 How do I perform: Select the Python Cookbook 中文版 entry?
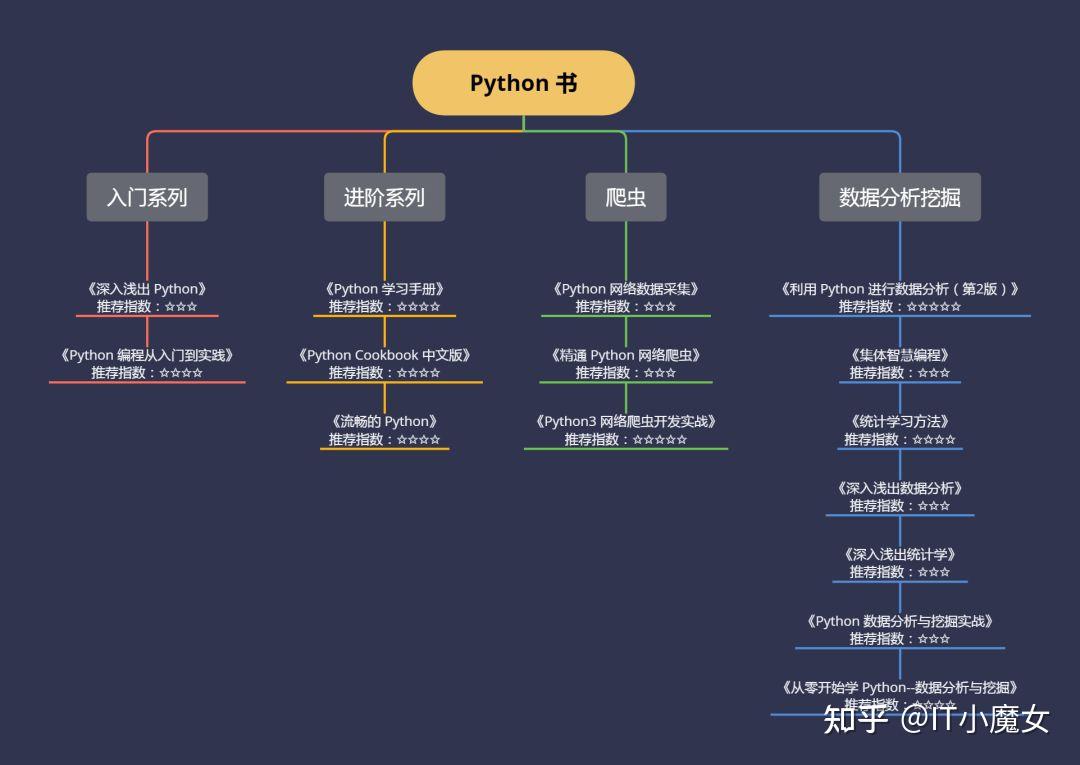(384, 363)
